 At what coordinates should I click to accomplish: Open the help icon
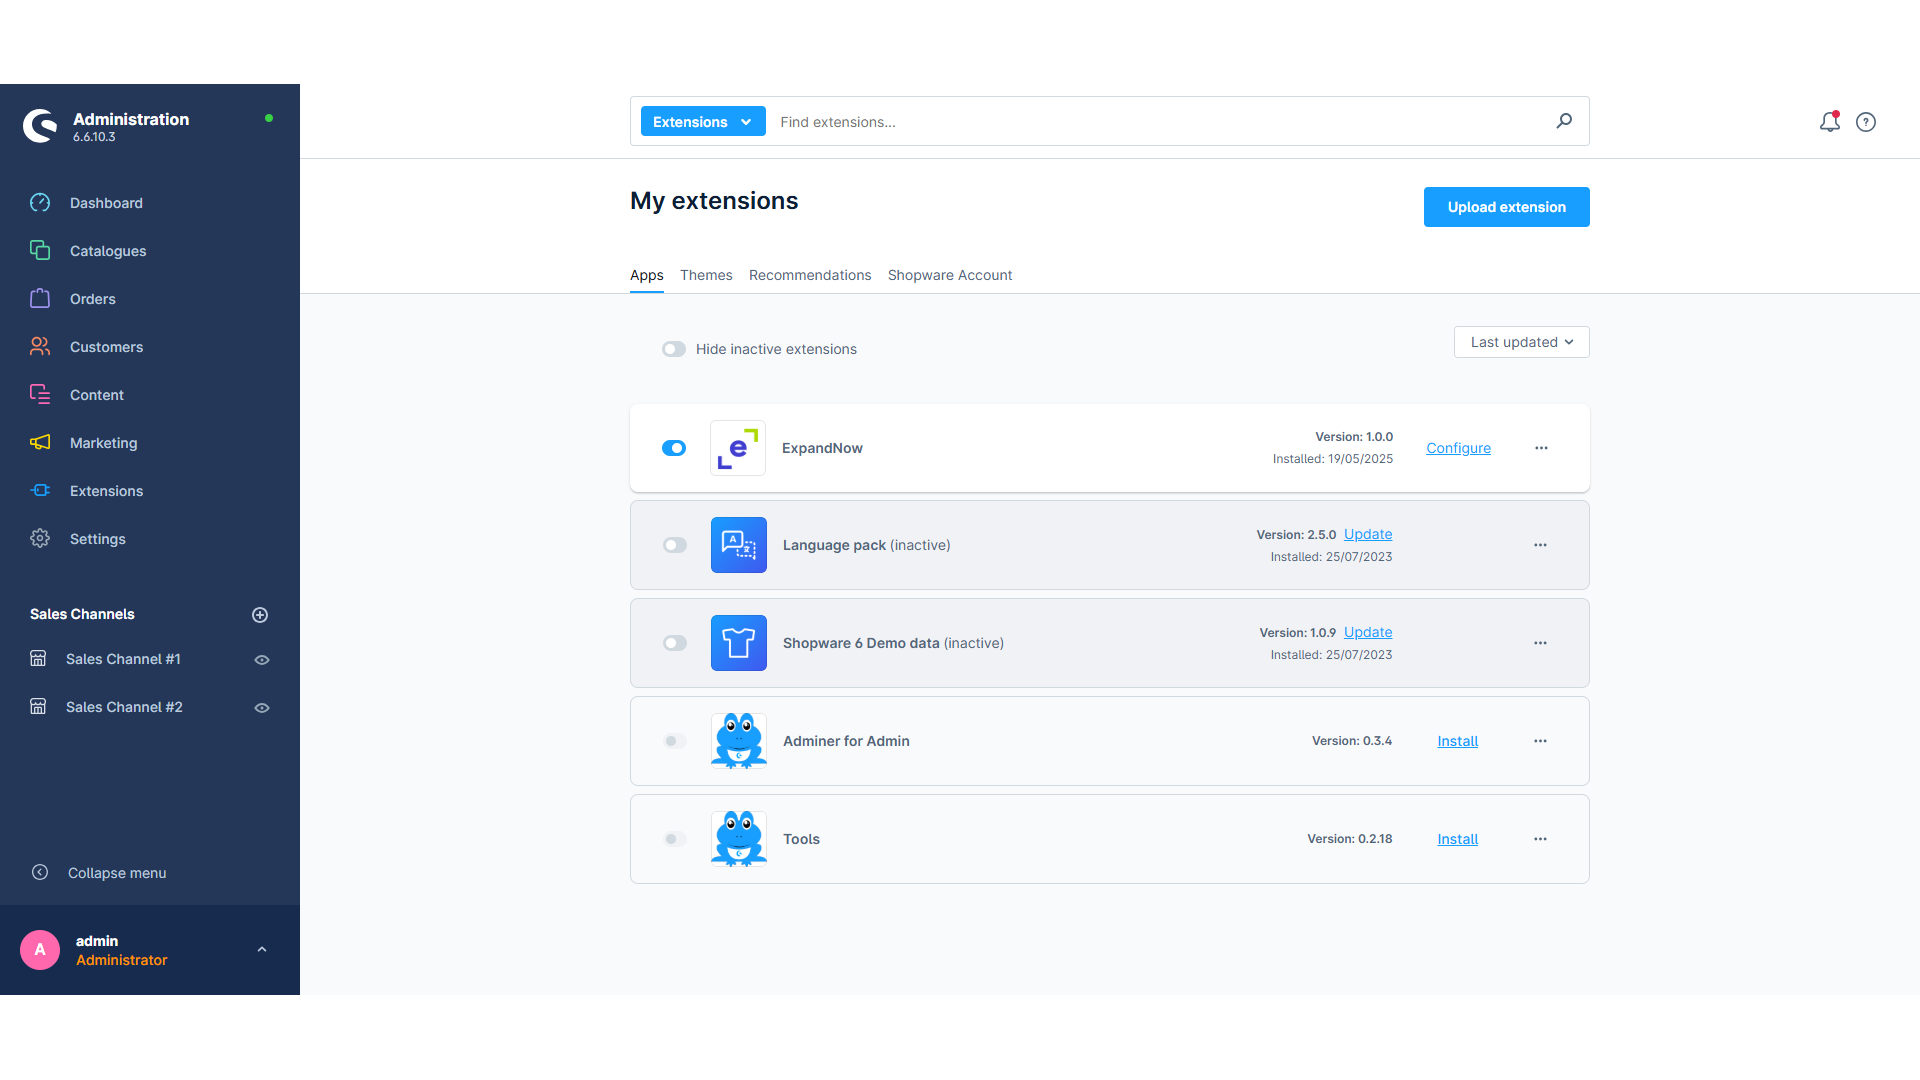tap(1866, 122)
